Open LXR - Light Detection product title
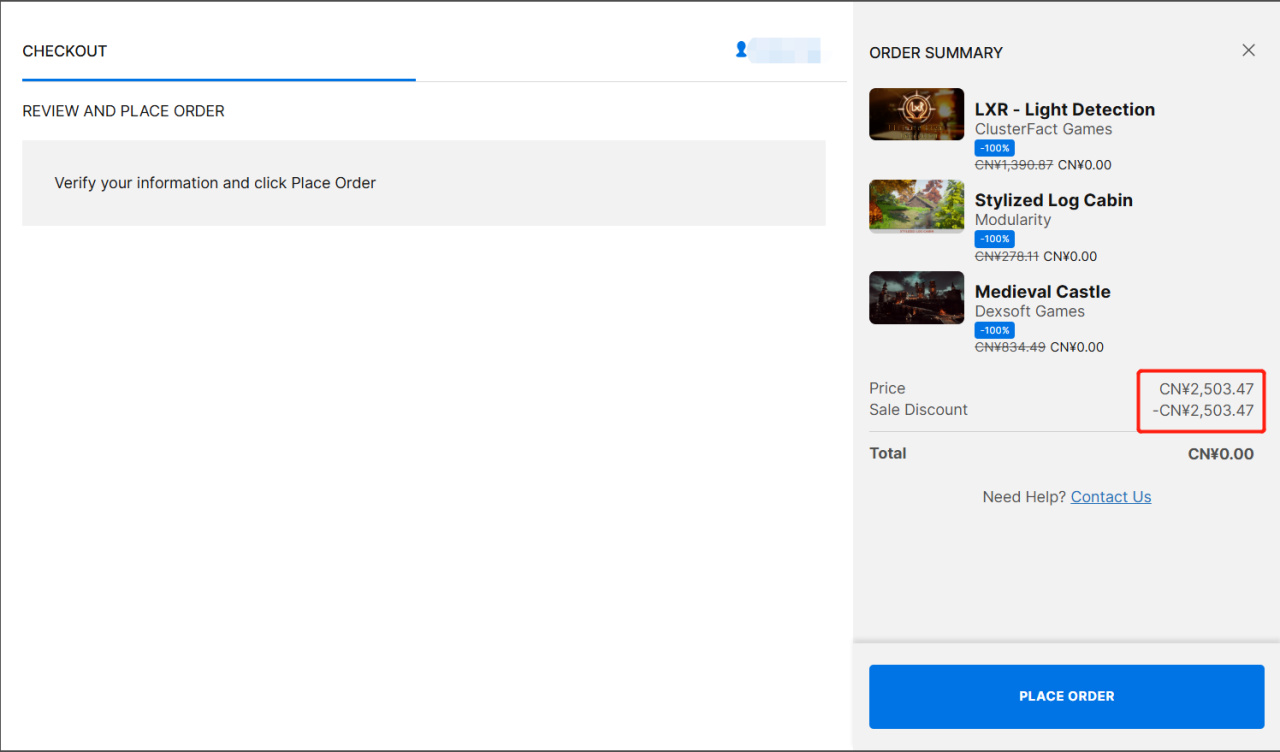The image size is (1280, 752). click(x=1064, y=110)
